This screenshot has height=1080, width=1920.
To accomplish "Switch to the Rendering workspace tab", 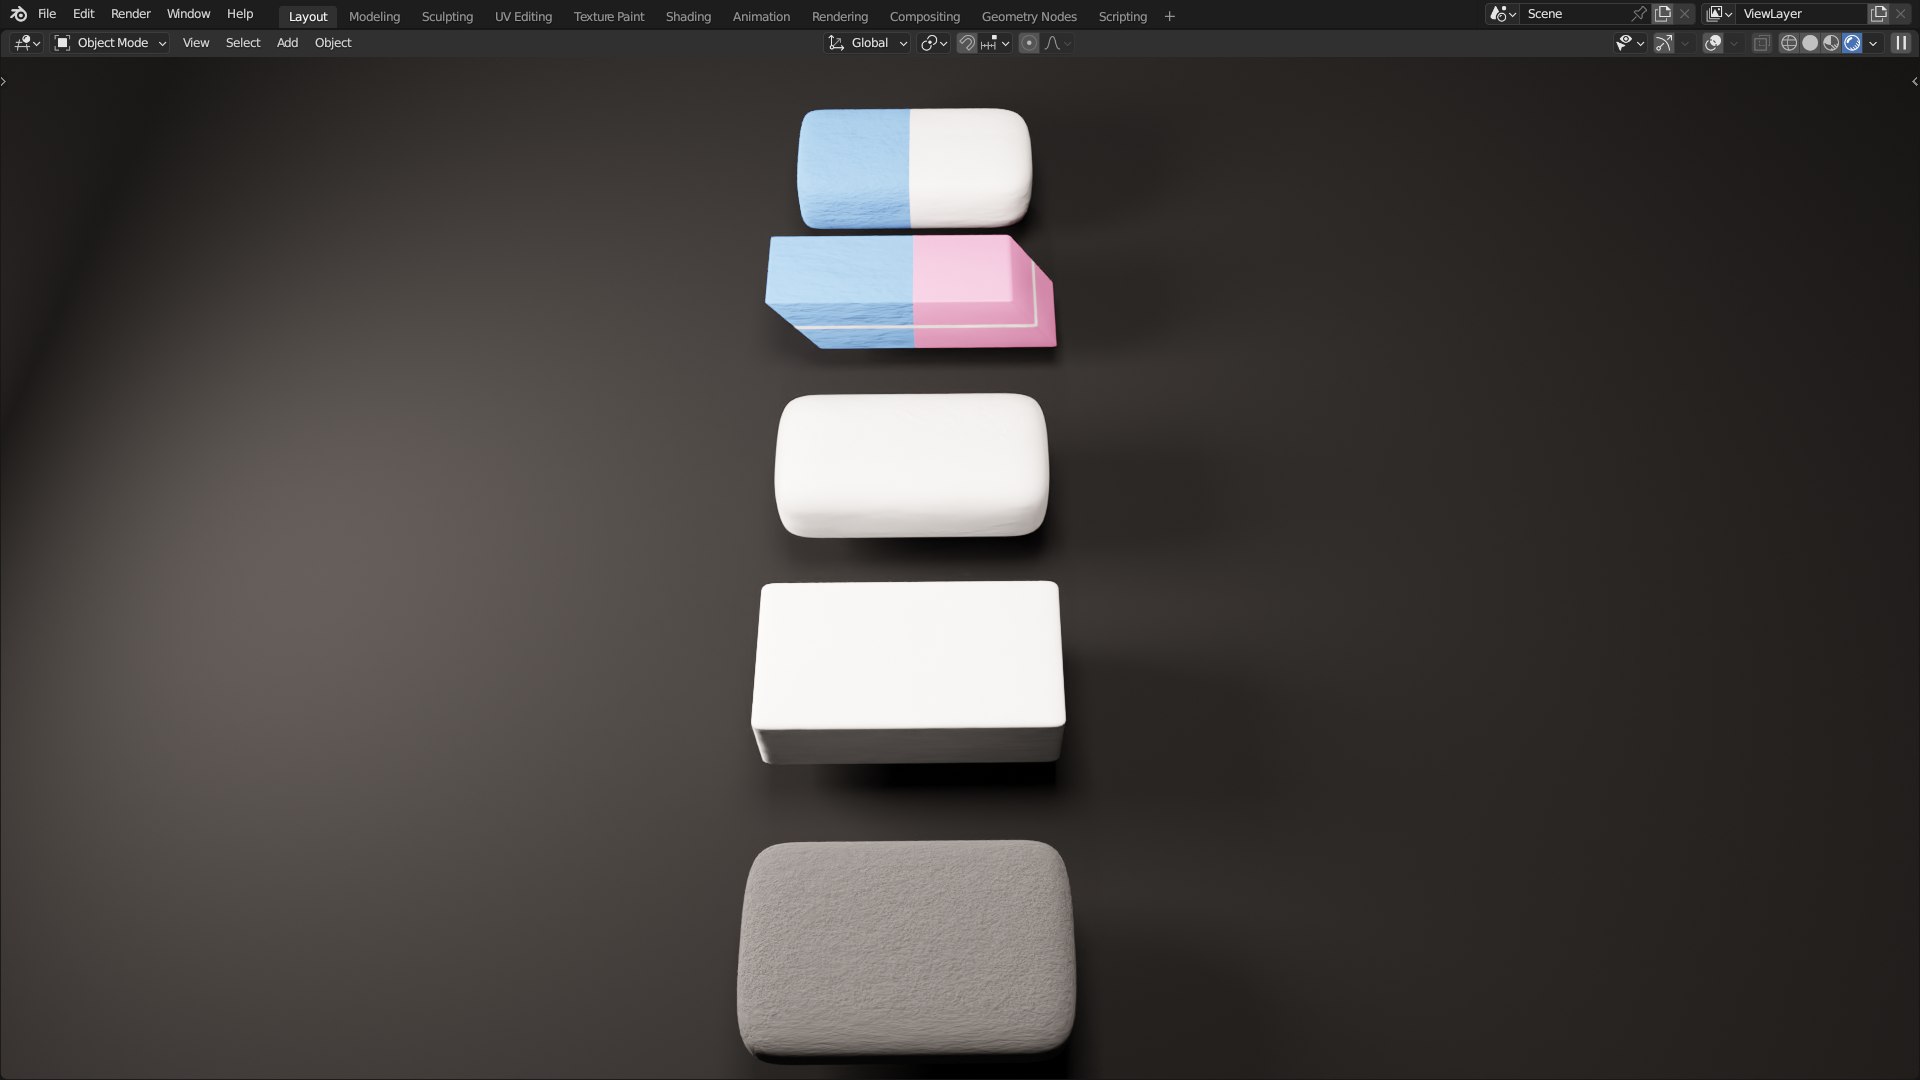I will click(840, 16).
